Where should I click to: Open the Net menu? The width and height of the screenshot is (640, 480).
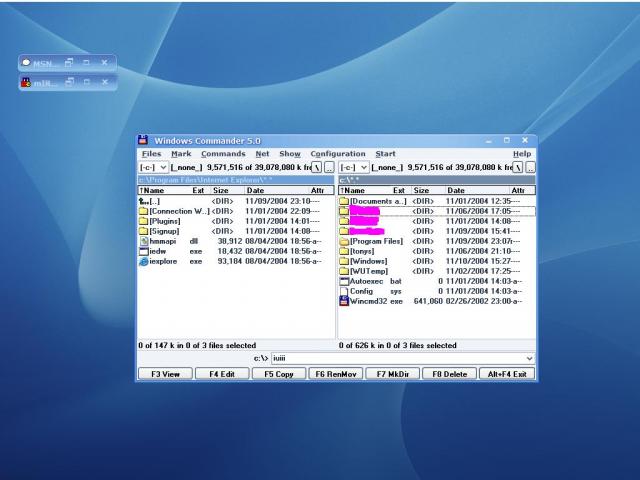[x=262, y=154]
